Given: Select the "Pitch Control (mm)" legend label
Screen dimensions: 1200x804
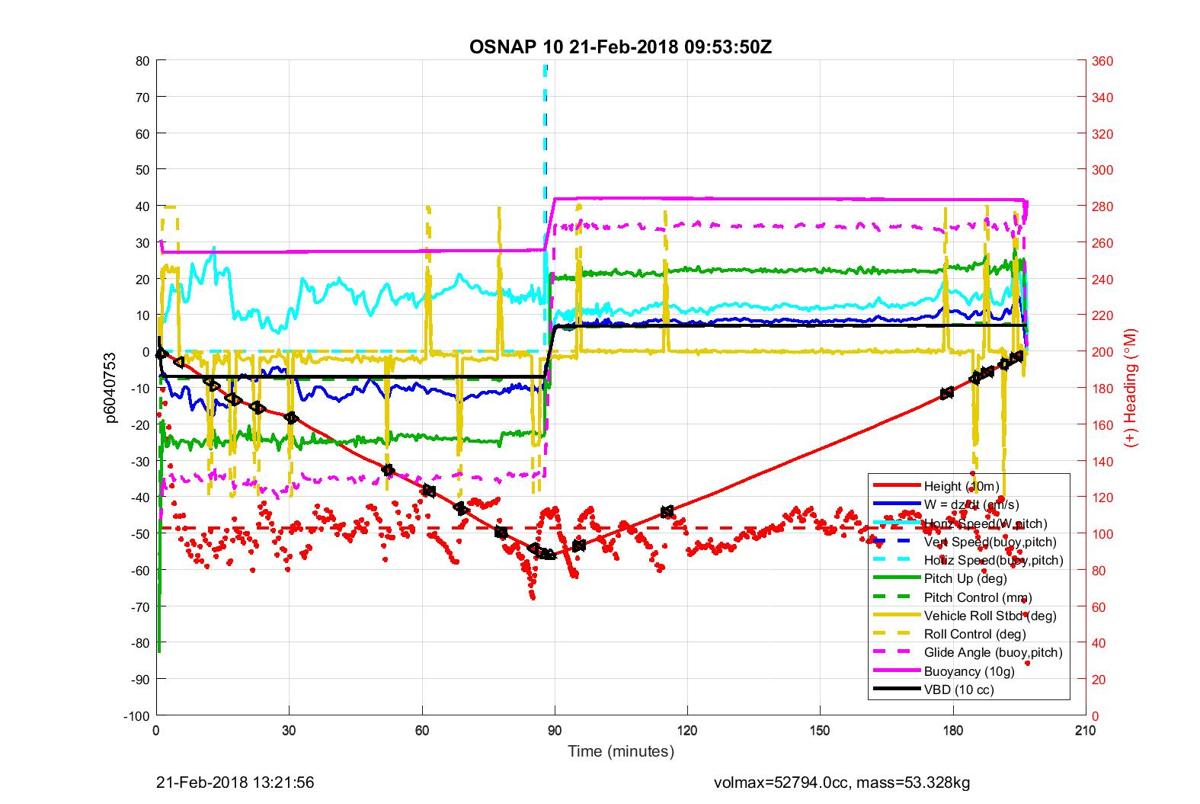Looking at the screenshot, I should click(x=977, y=597).
